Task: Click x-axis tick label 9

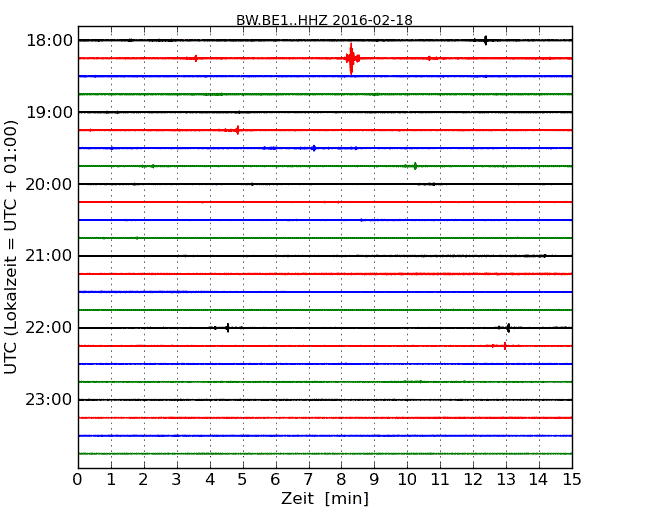Action: coord(375,479)
